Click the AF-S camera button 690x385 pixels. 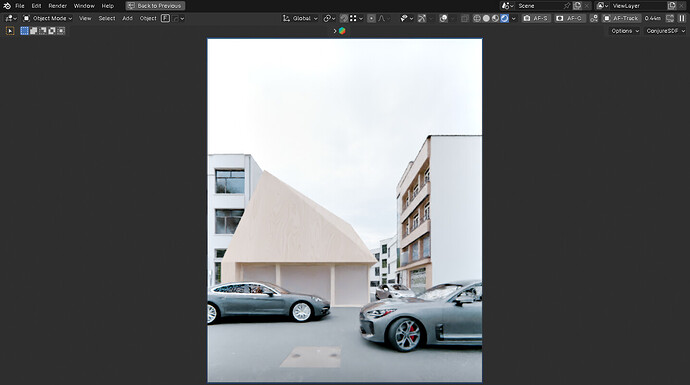click(536, 18)
